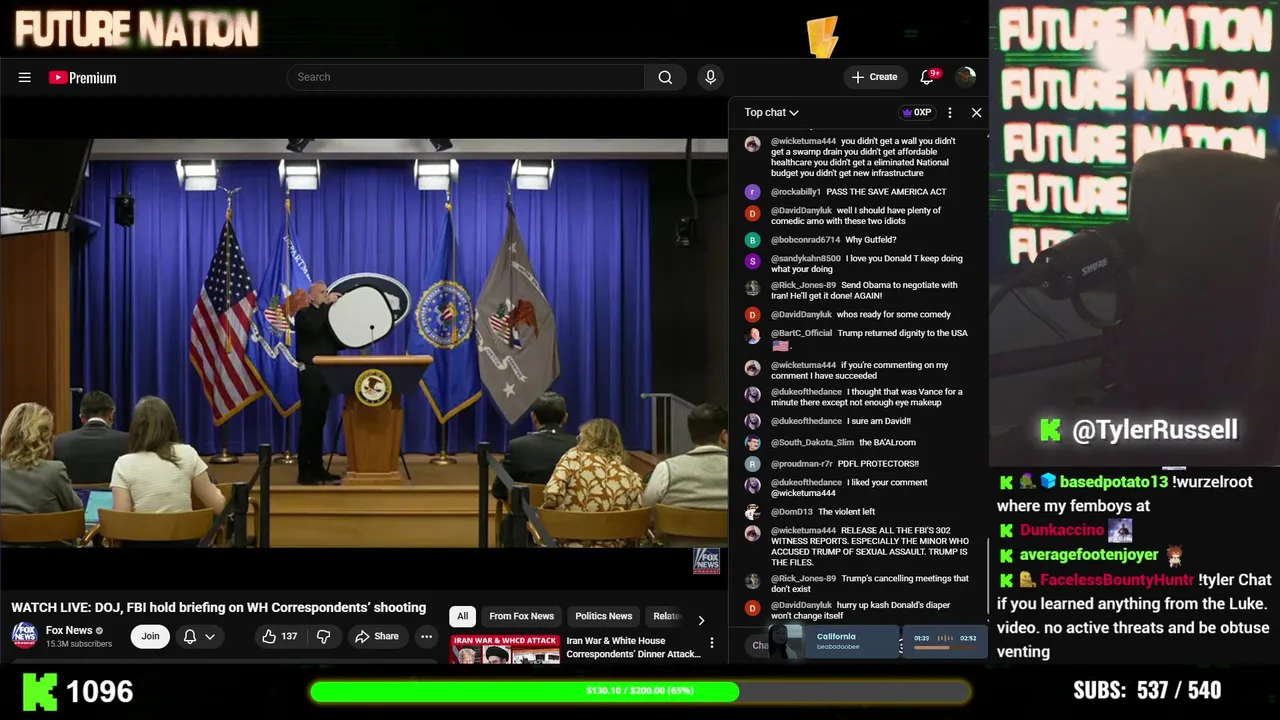Open the account avatar menu
1280x720 pixels.
tap(965, 77)
